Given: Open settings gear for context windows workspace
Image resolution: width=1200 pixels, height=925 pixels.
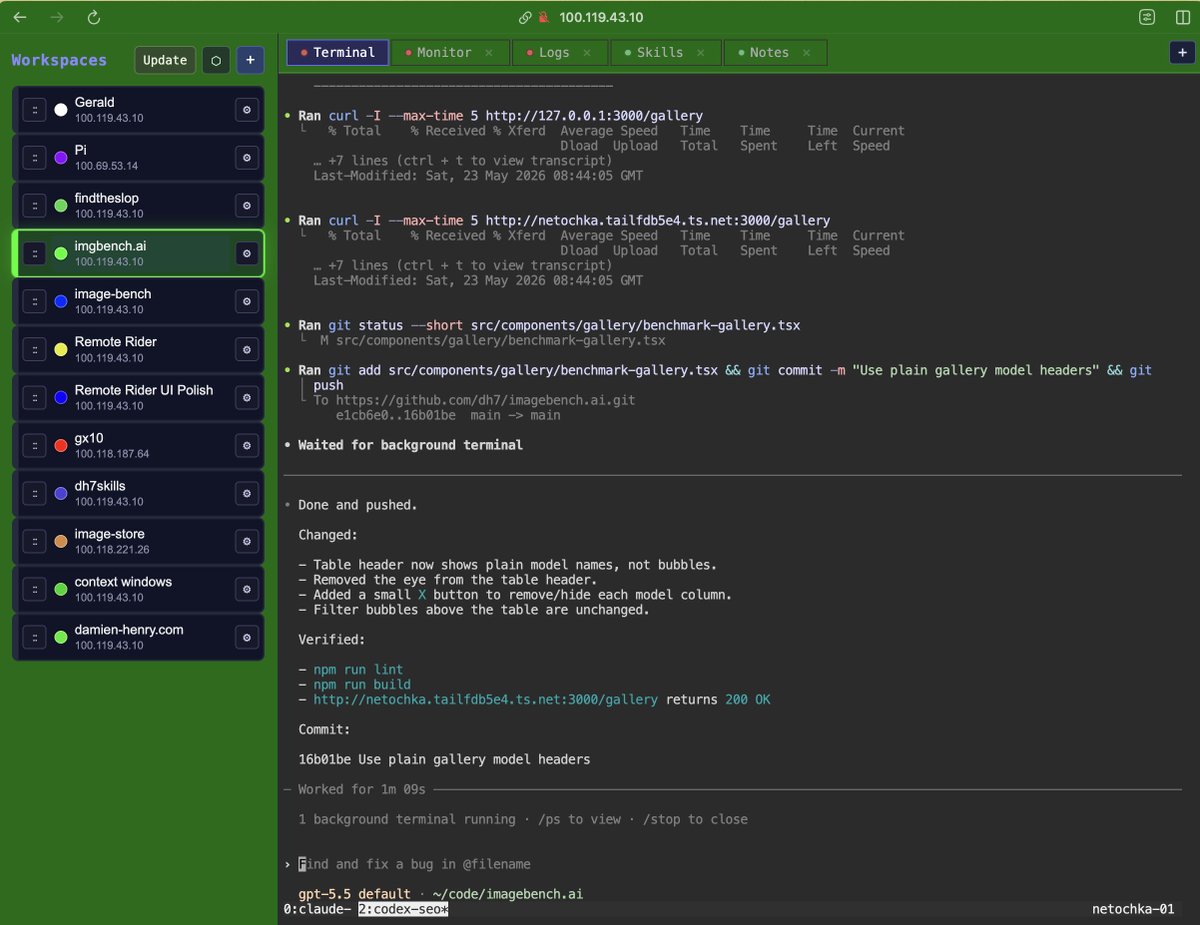Looking at the screenshot, I should pyautogui.click(x=247, y=590).
